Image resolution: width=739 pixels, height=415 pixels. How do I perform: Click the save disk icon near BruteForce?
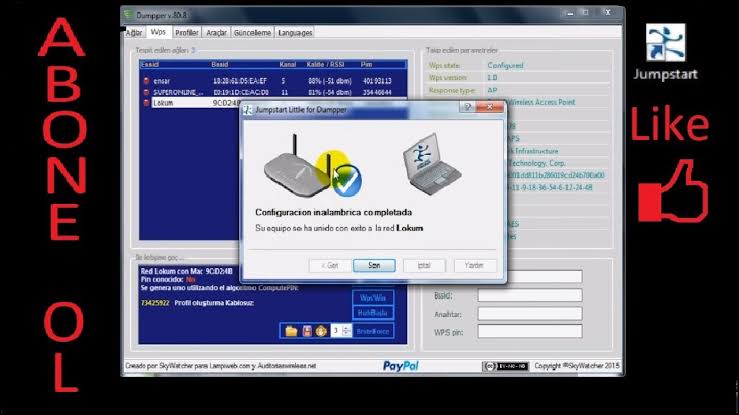point(307,331)
